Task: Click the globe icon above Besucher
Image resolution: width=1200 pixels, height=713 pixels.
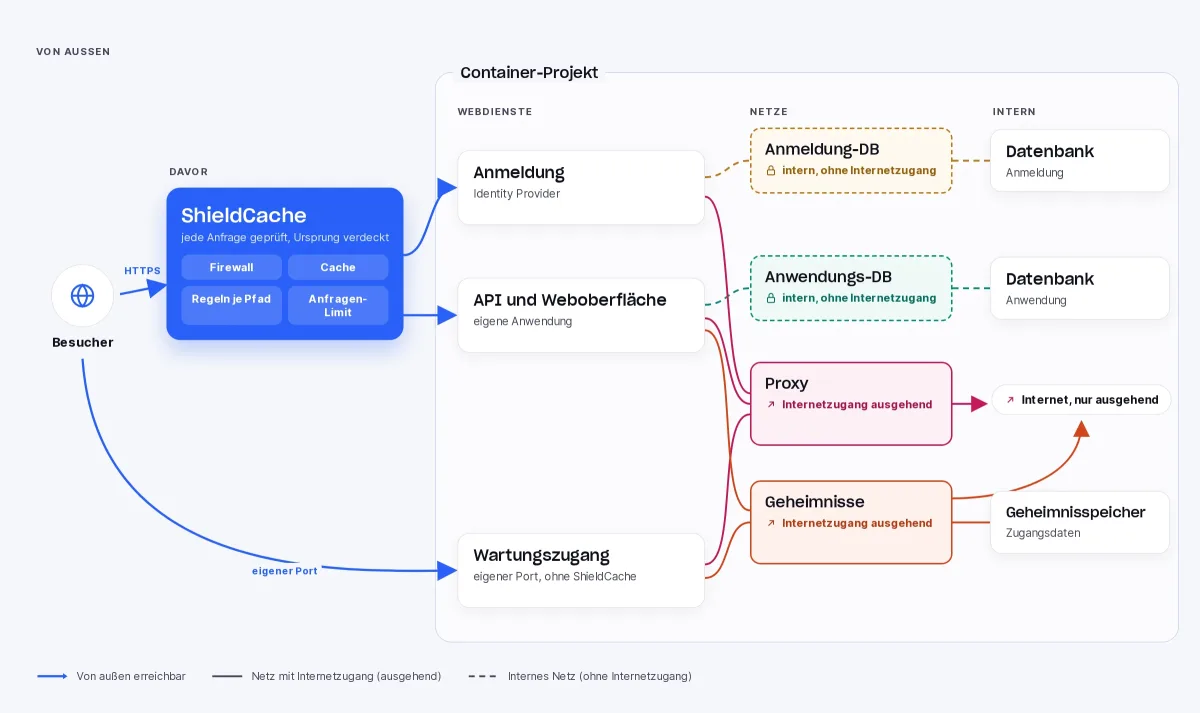Action: (x=82, y=295)
